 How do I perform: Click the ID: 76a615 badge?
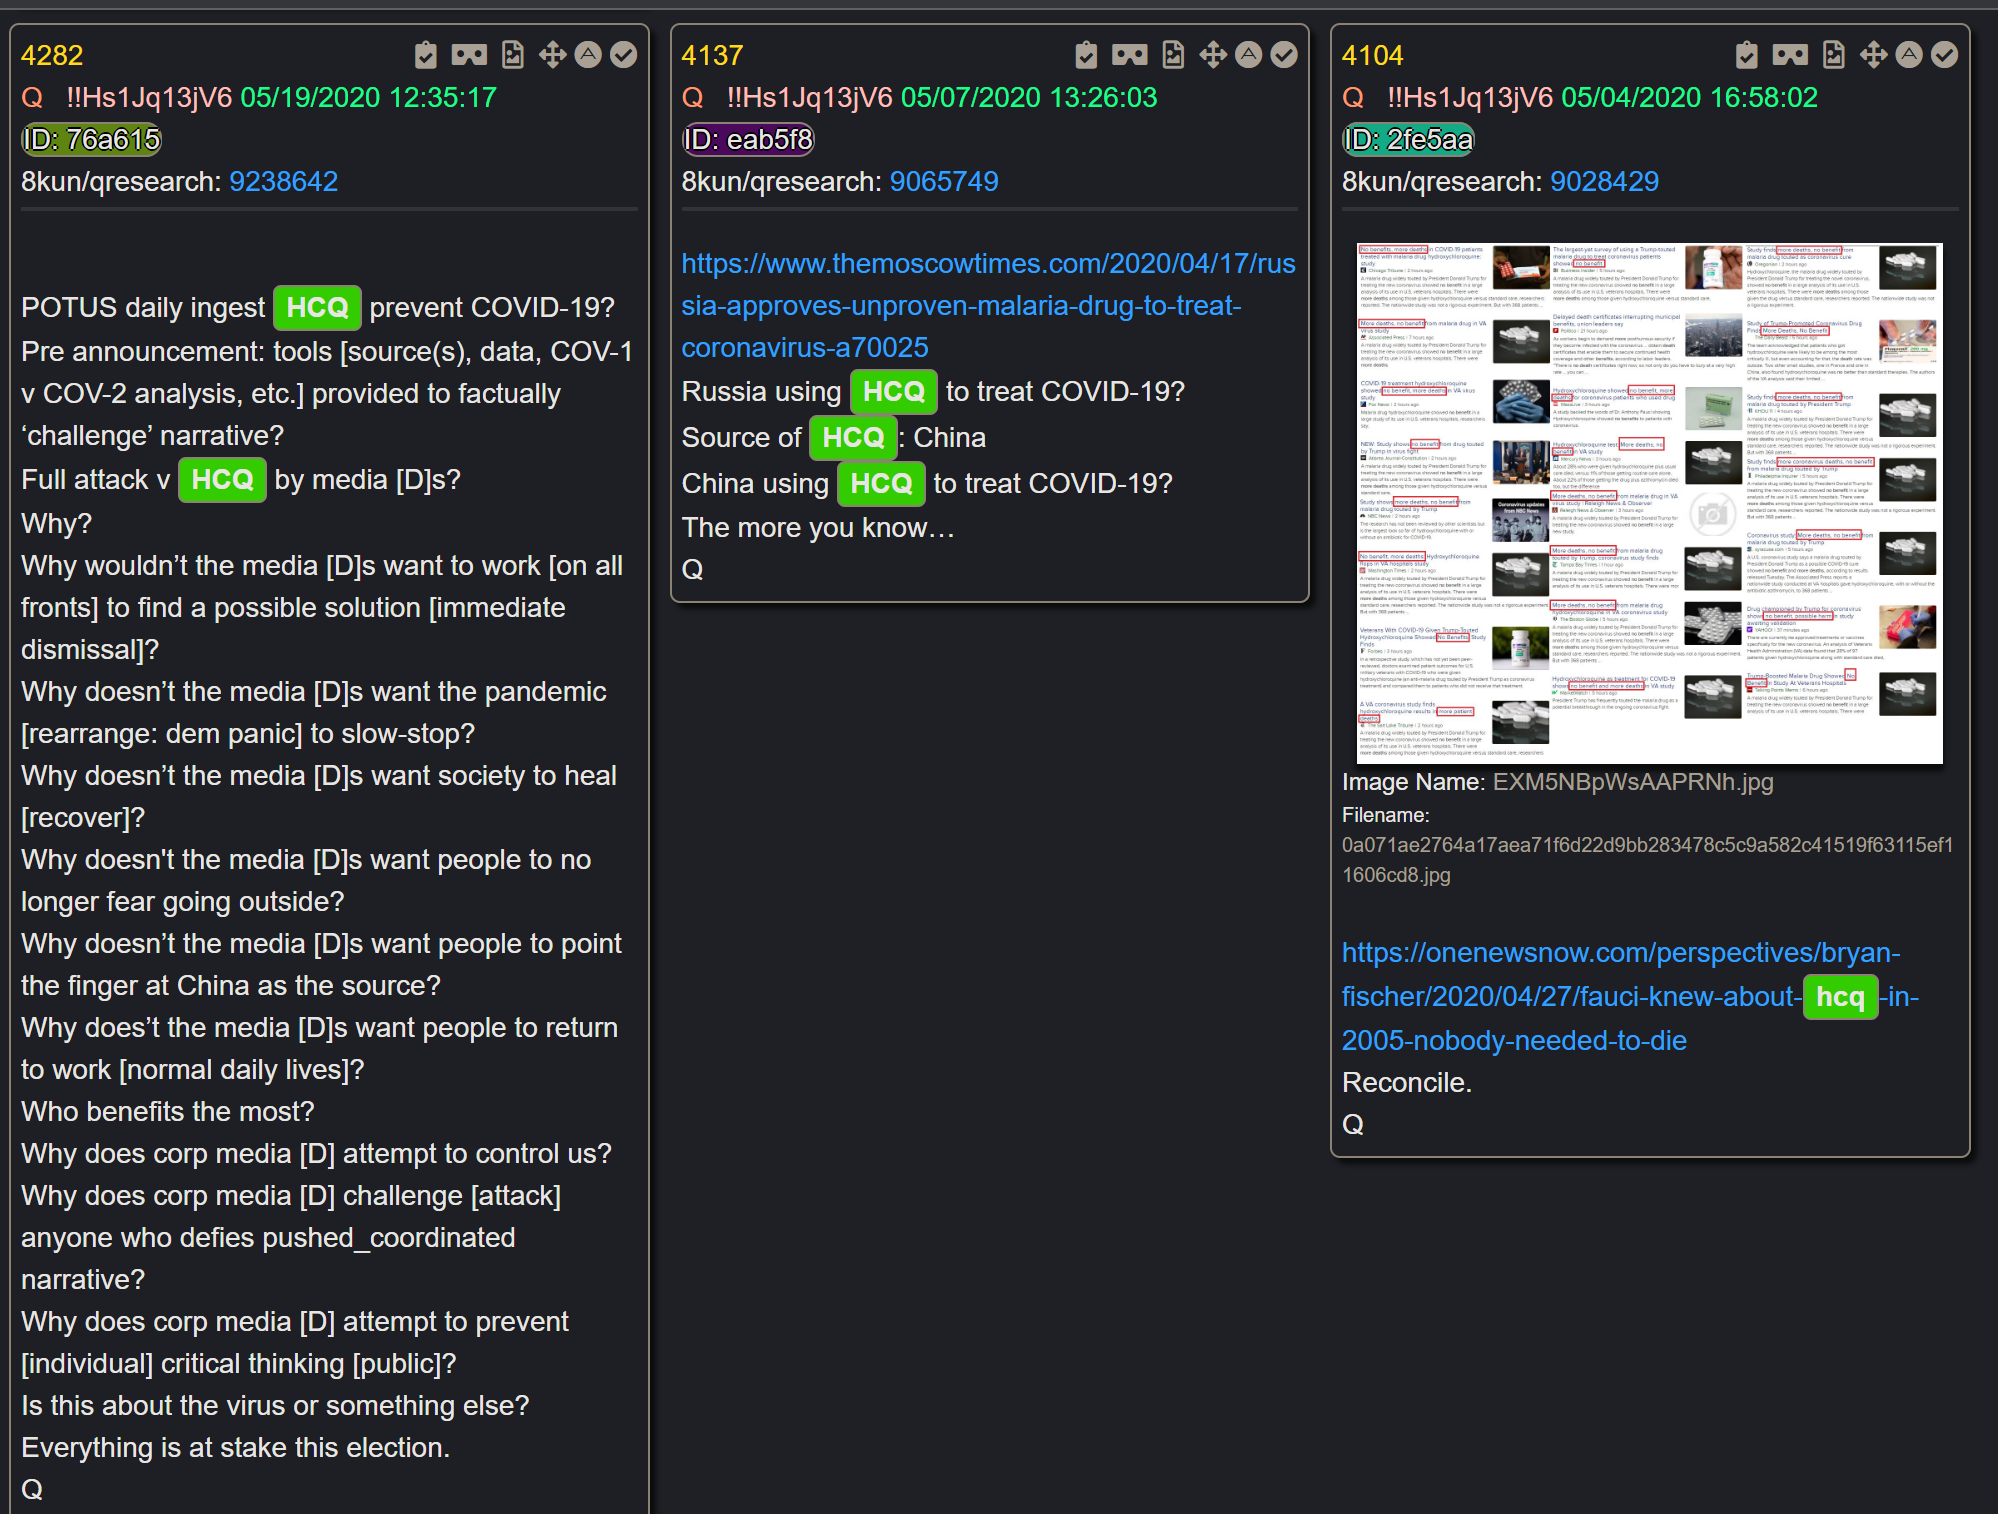tap(91, 140)
